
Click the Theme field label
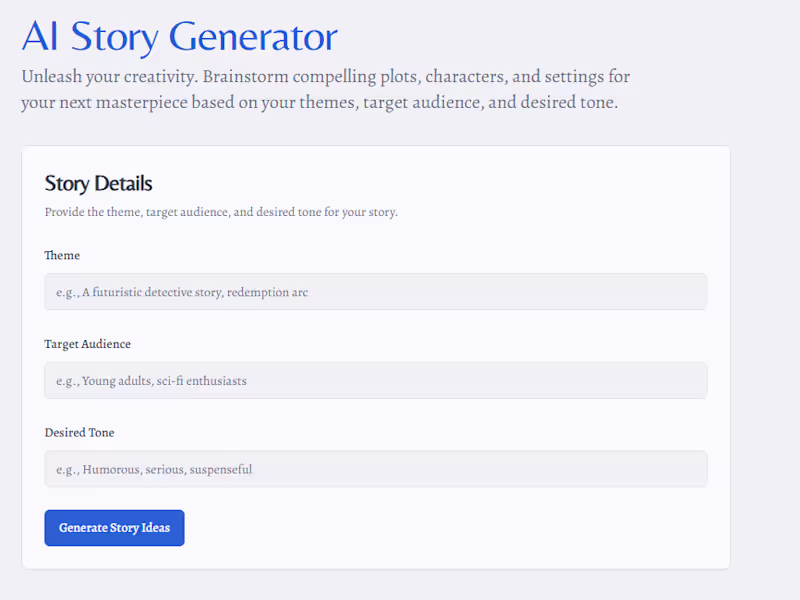point(62,256)
